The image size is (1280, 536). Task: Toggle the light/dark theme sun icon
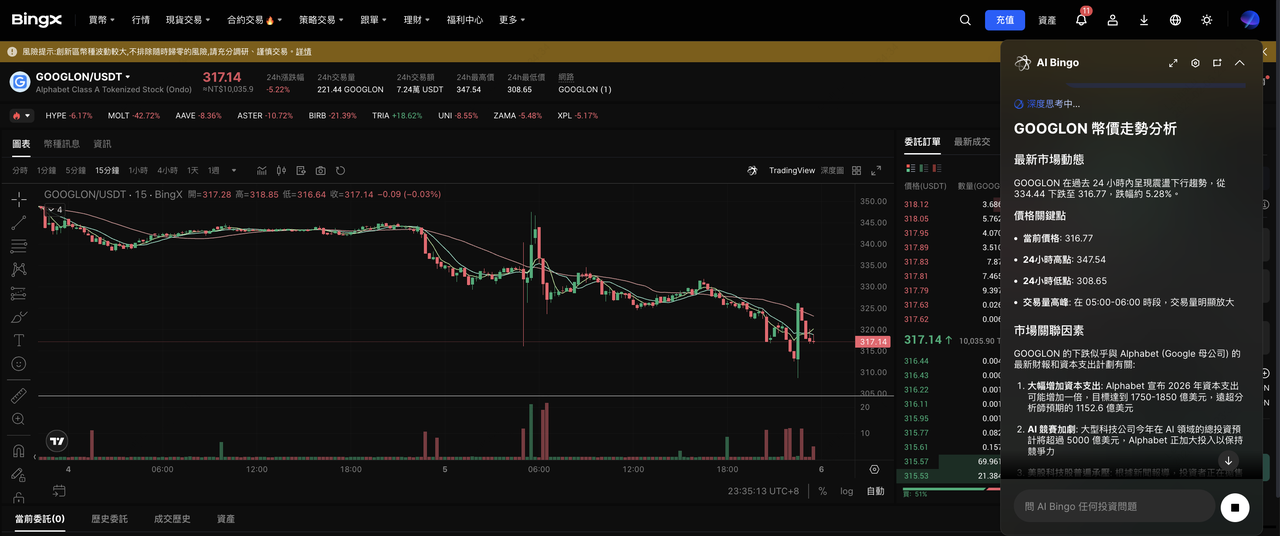click(1207, 20)
